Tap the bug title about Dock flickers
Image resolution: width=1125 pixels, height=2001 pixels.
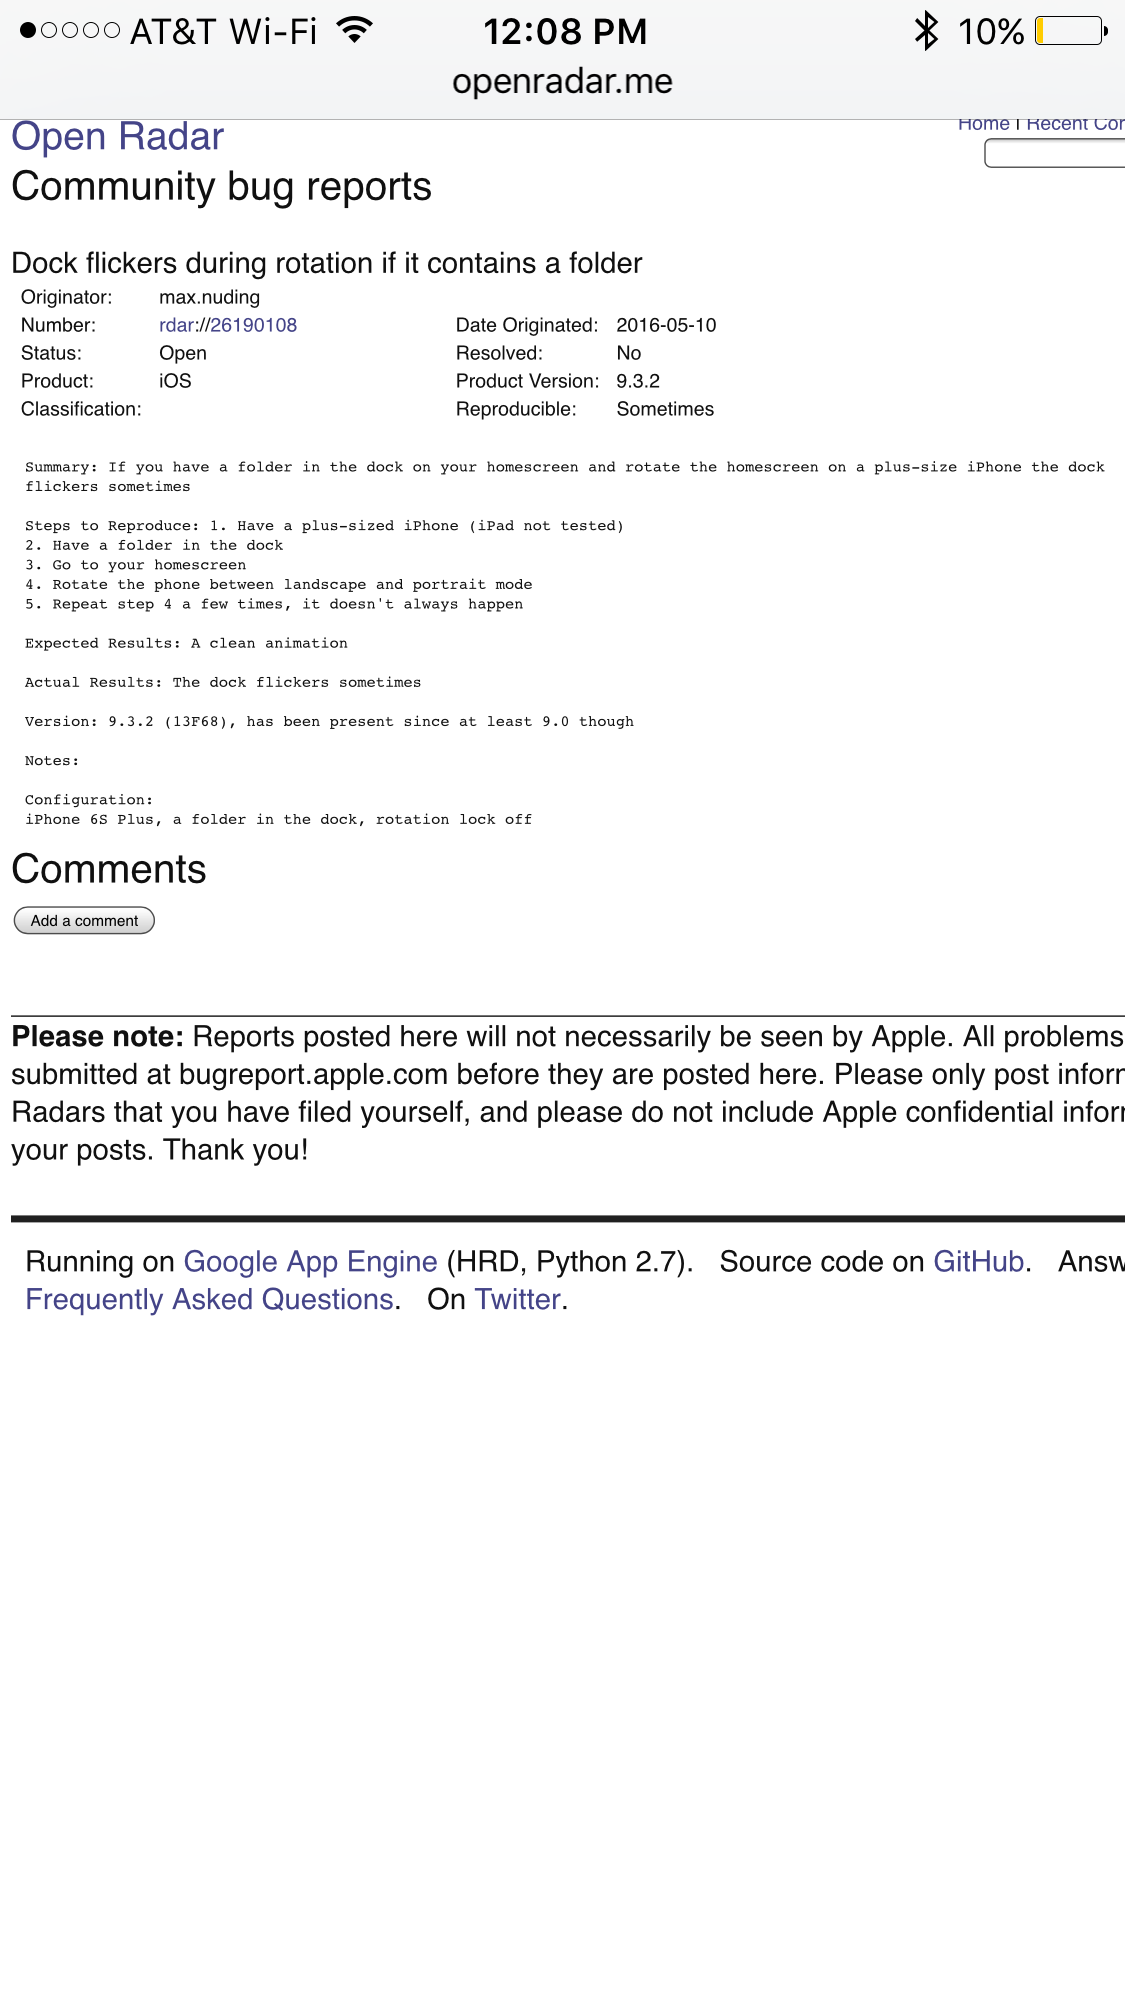327,263
